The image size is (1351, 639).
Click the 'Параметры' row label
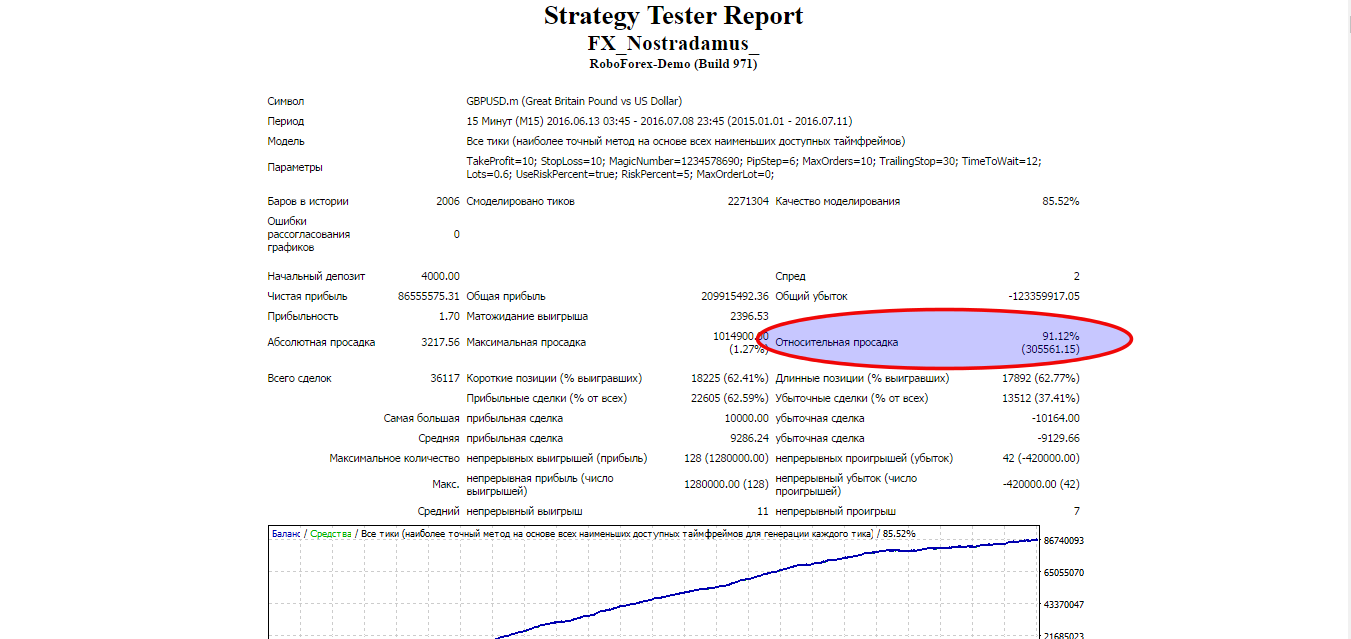tap(295, 167)
